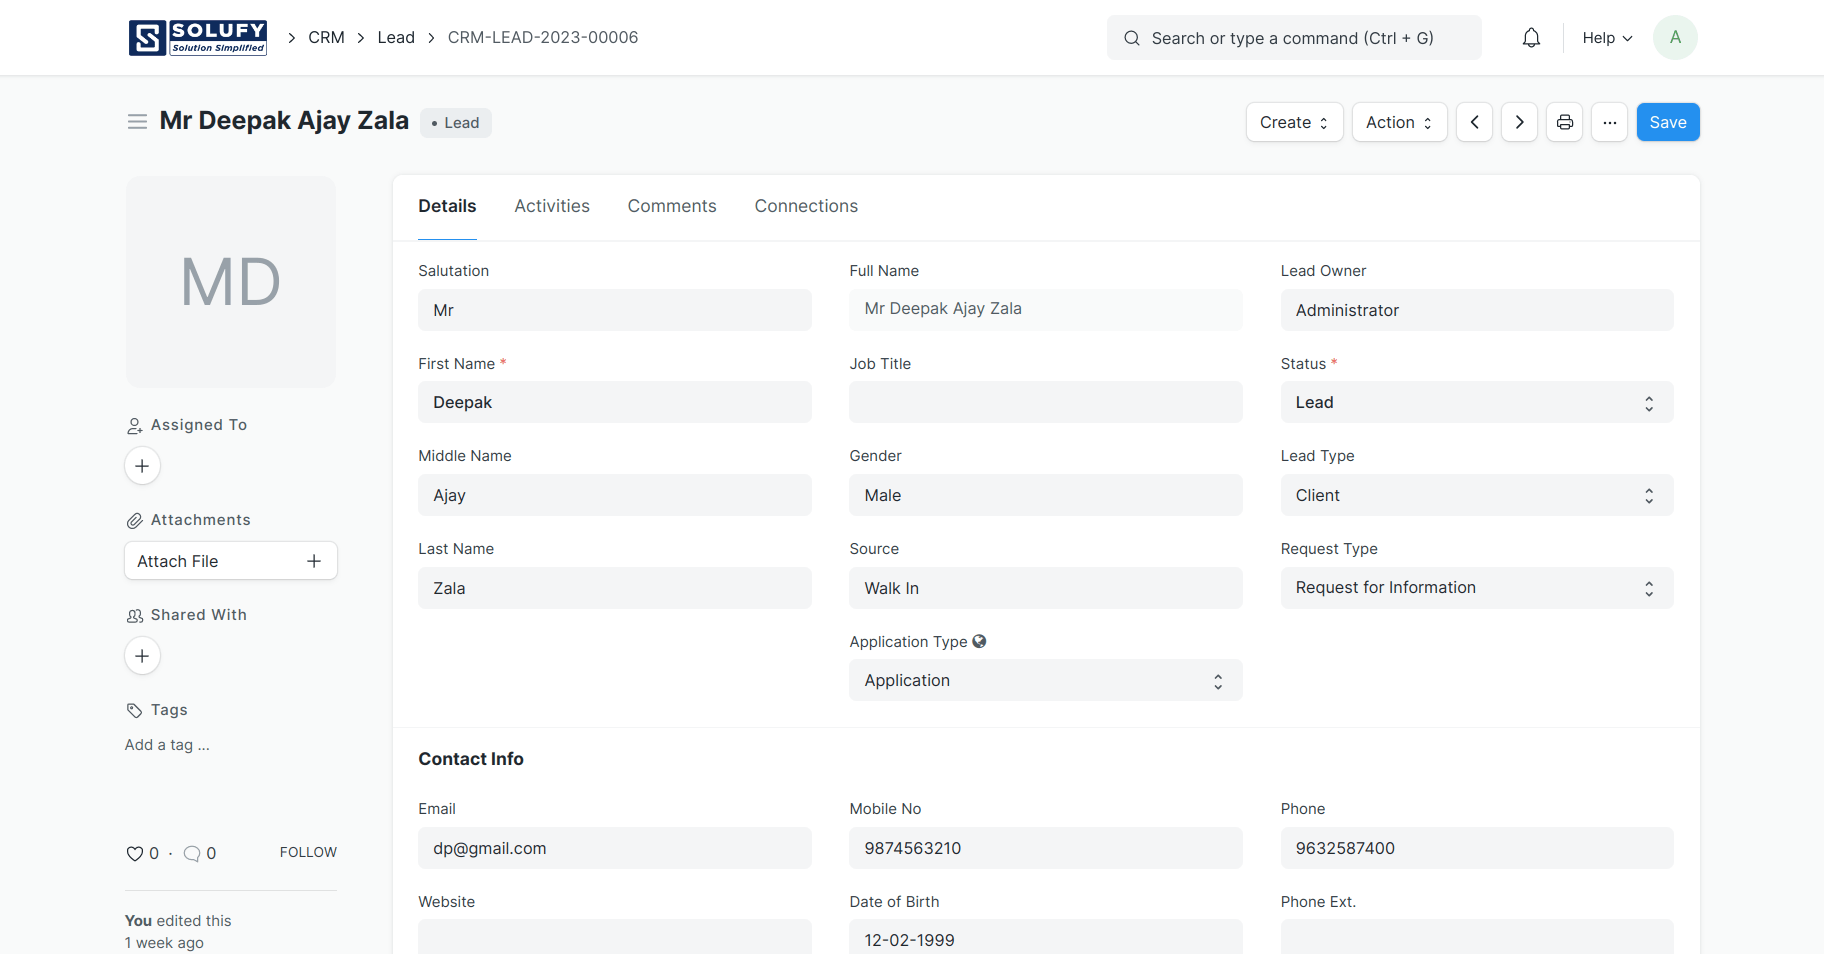Open the user avatar menu

tap(1675, 38)
